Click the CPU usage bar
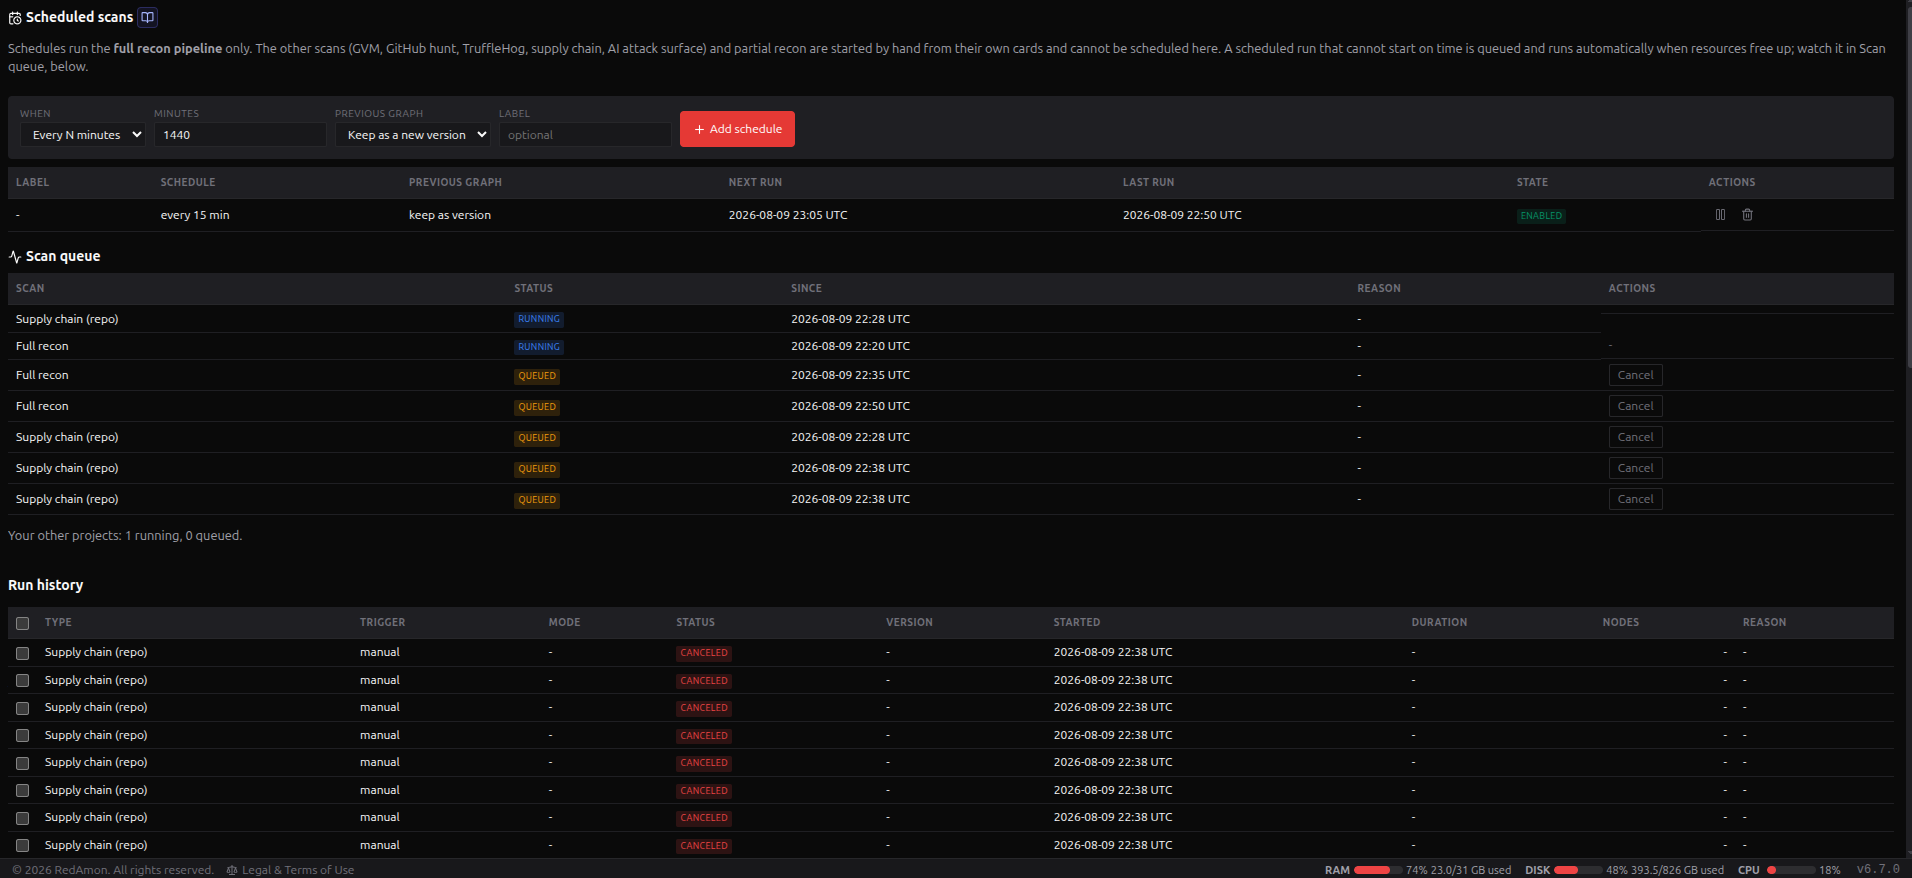The width and height of the screenshot is (1912, 878). (x=1790, y=870)
